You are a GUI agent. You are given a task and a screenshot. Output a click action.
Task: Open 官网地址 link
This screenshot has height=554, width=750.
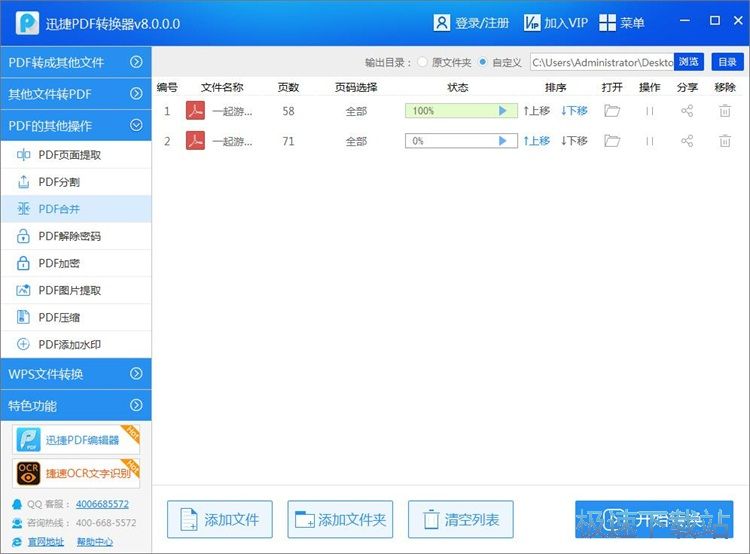[45, 542]
